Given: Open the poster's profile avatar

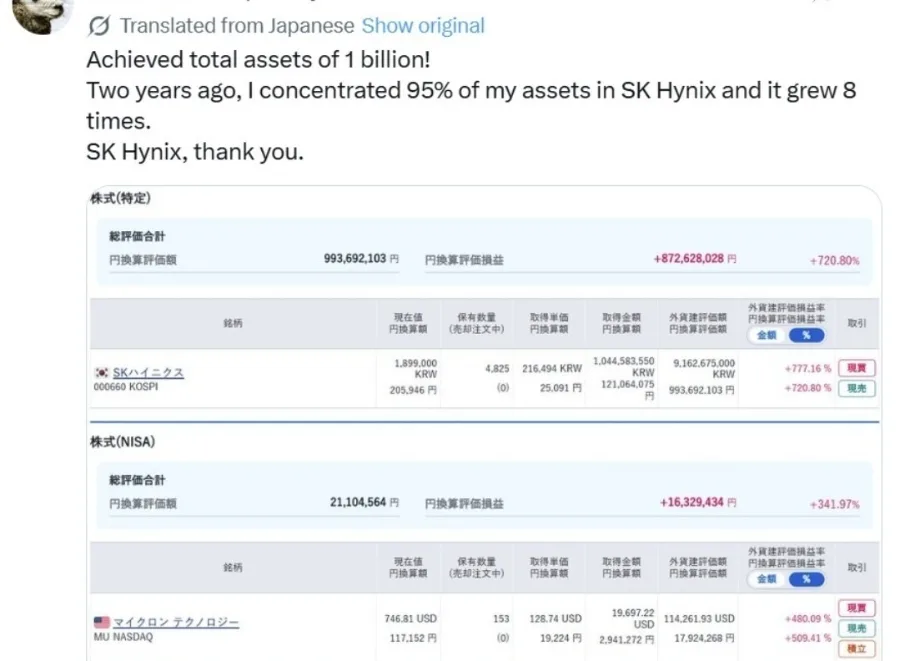Looking at the screenshot, I should [x=42, y=14].
